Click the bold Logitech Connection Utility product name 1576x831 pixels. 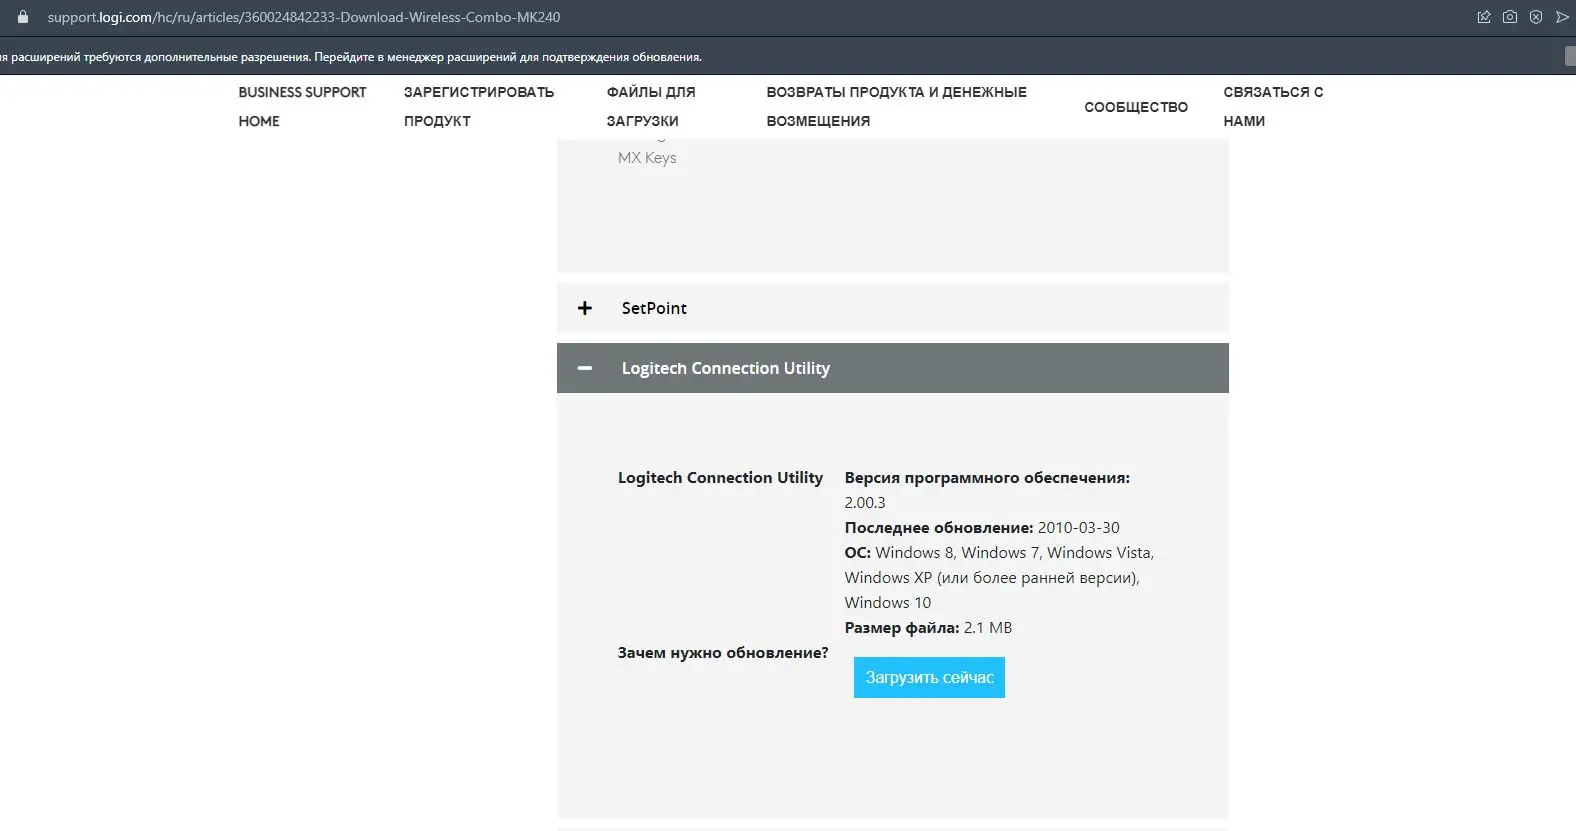720,478
